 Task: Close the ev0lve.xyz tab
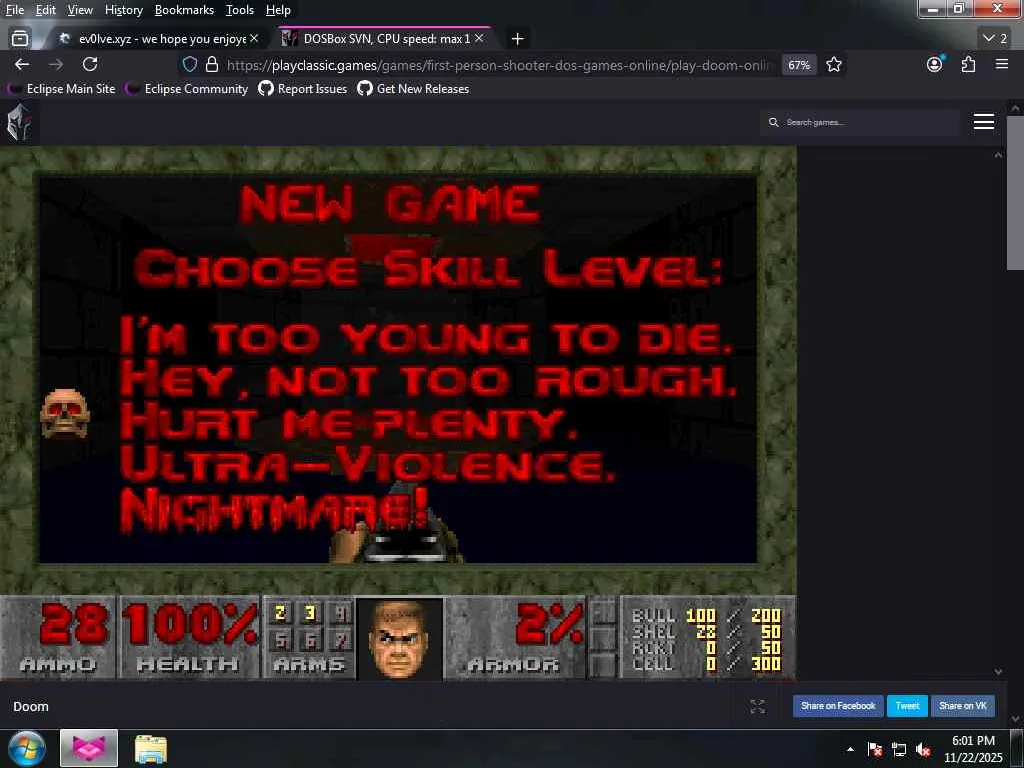click(254, 39)
